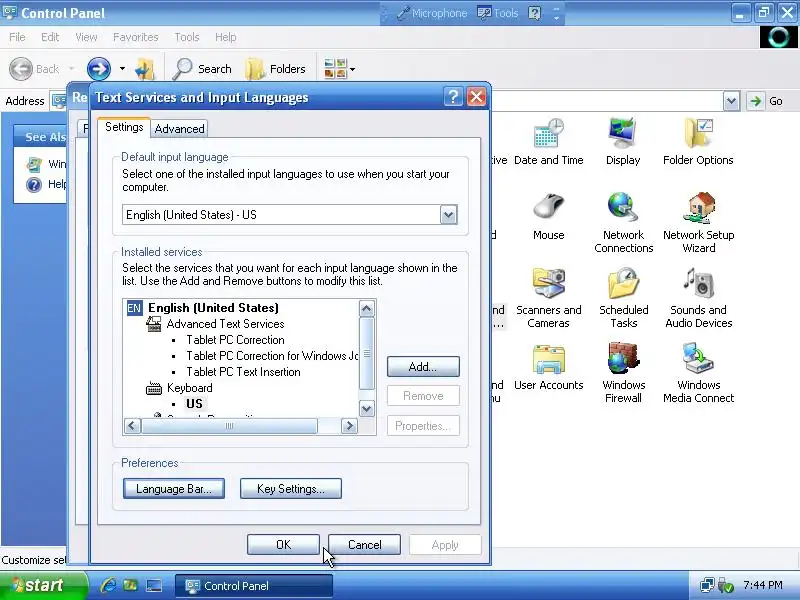The height and width of the screenshot is (600, 800).
Task: Click the Control Panel taskbar button
Action: point(254,586)
